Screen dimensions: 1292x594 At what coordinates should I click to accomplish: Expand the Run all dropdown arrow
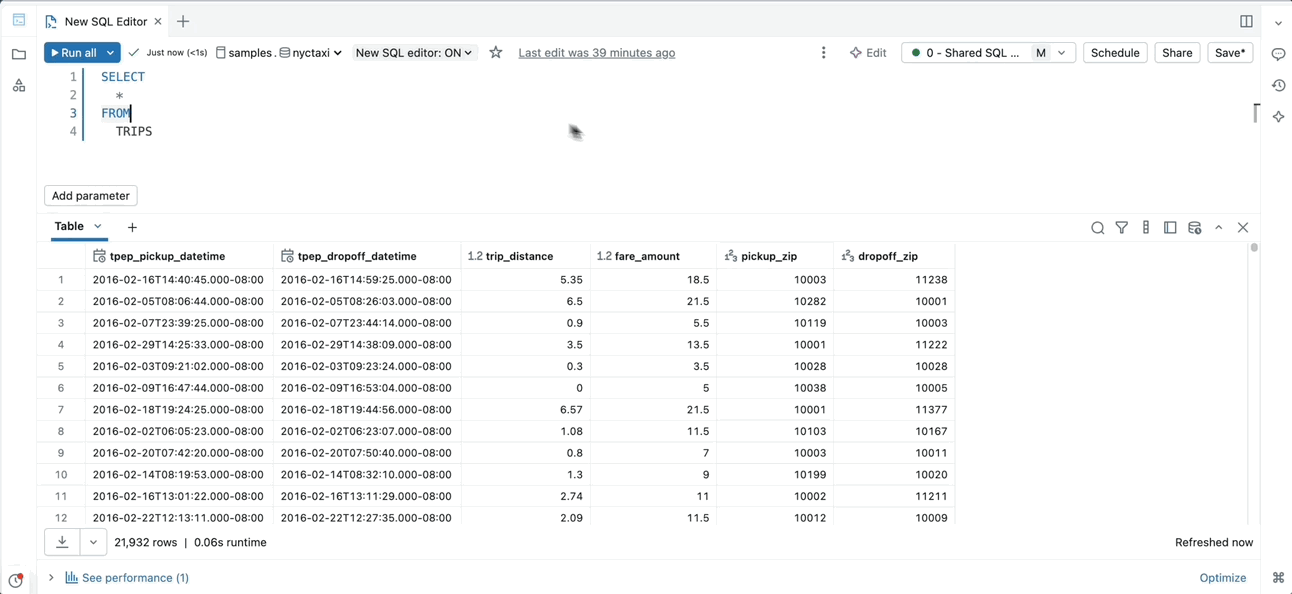point(111,53)
